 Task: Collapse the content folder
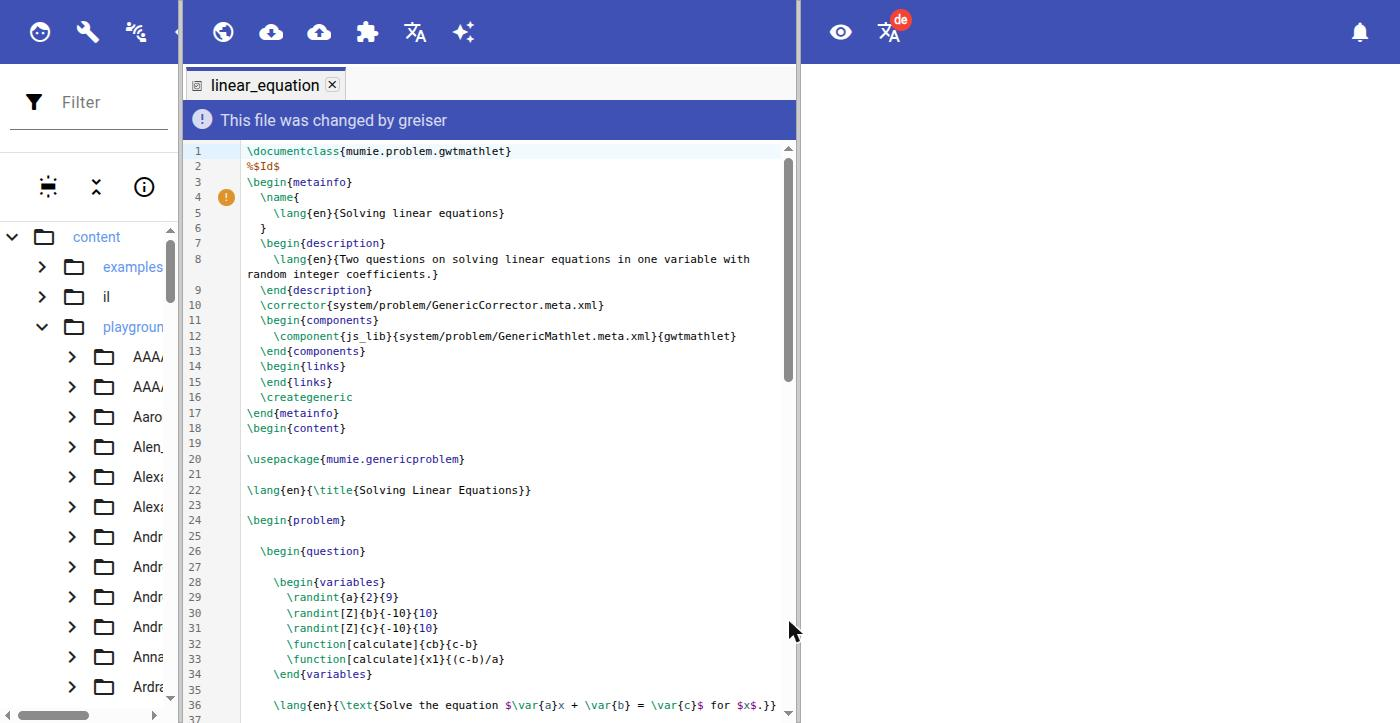click(12, 237)
